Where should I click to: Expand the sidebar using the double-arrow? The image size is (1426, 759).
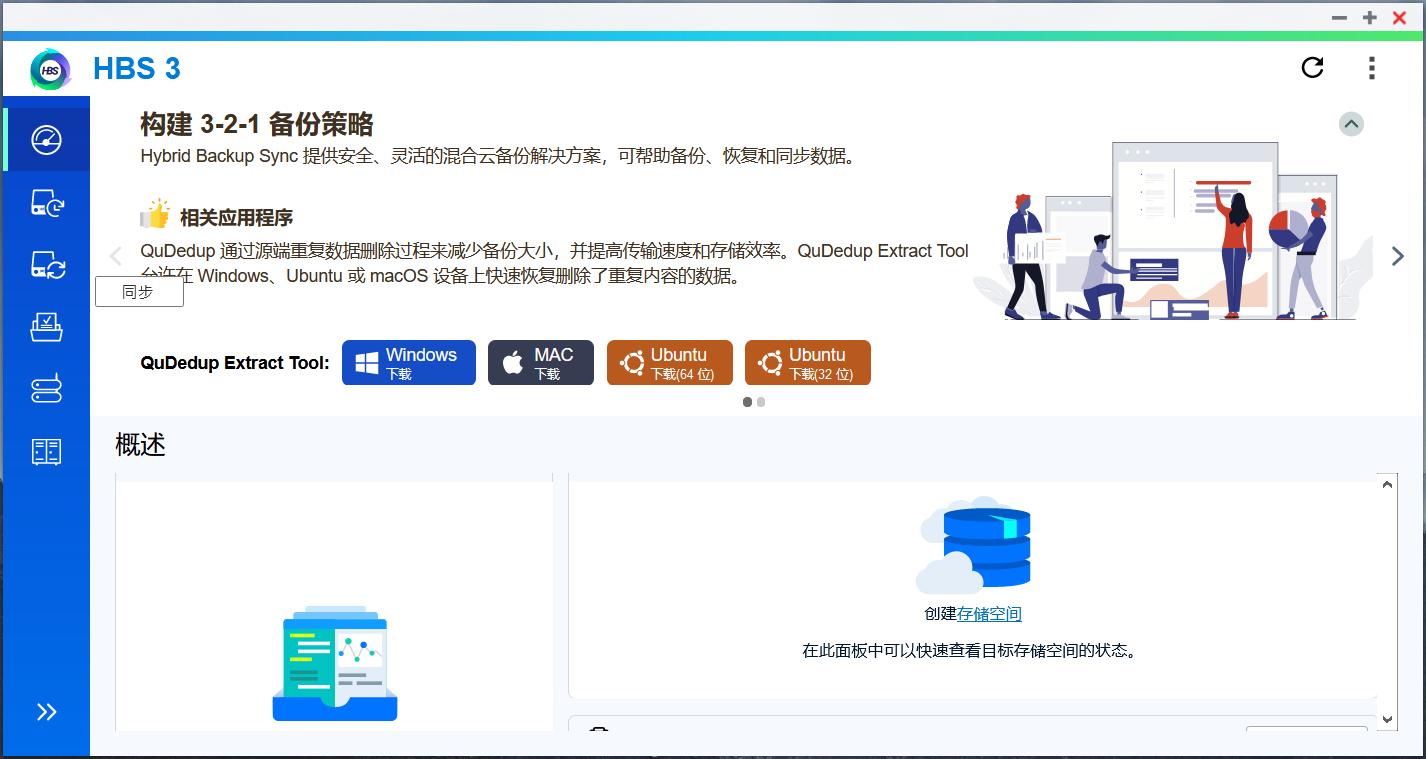click(x=44, y=711)
